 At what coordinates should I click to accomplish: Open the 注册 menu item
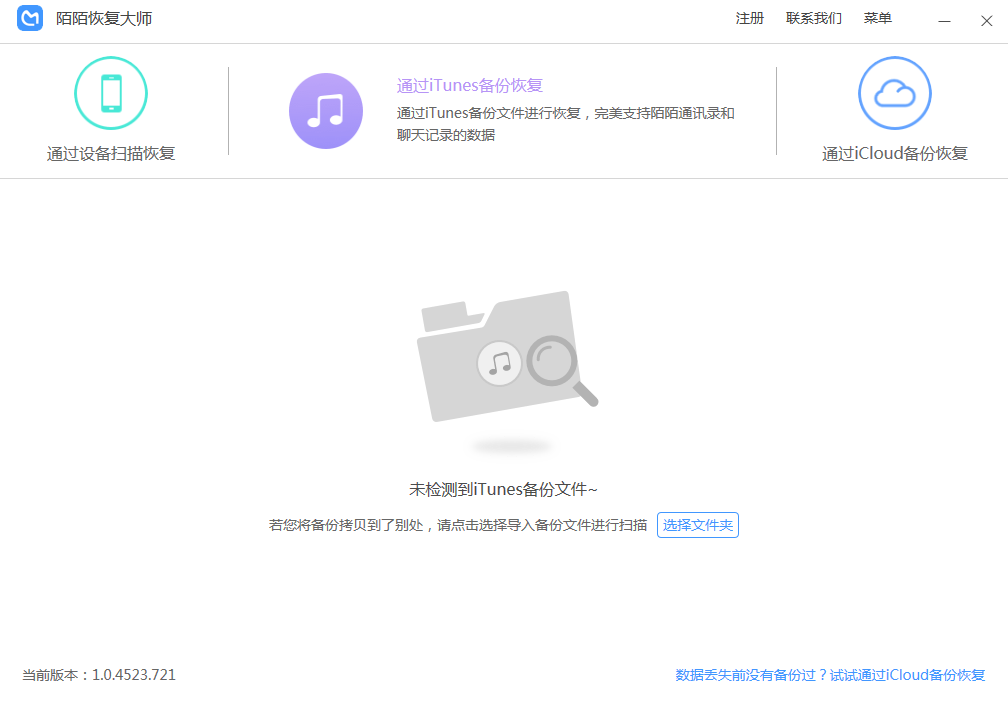(x=750, y=19)
